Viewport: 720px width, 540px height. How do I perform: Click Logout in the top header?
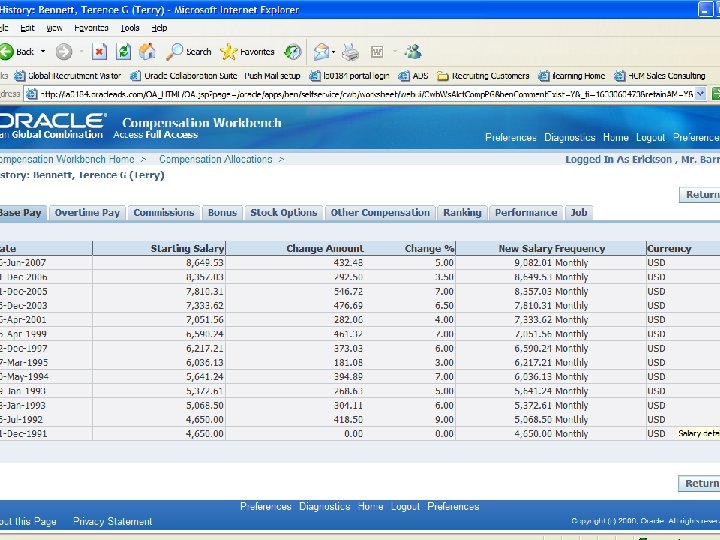pyautogui.click(x=650, y=137)
